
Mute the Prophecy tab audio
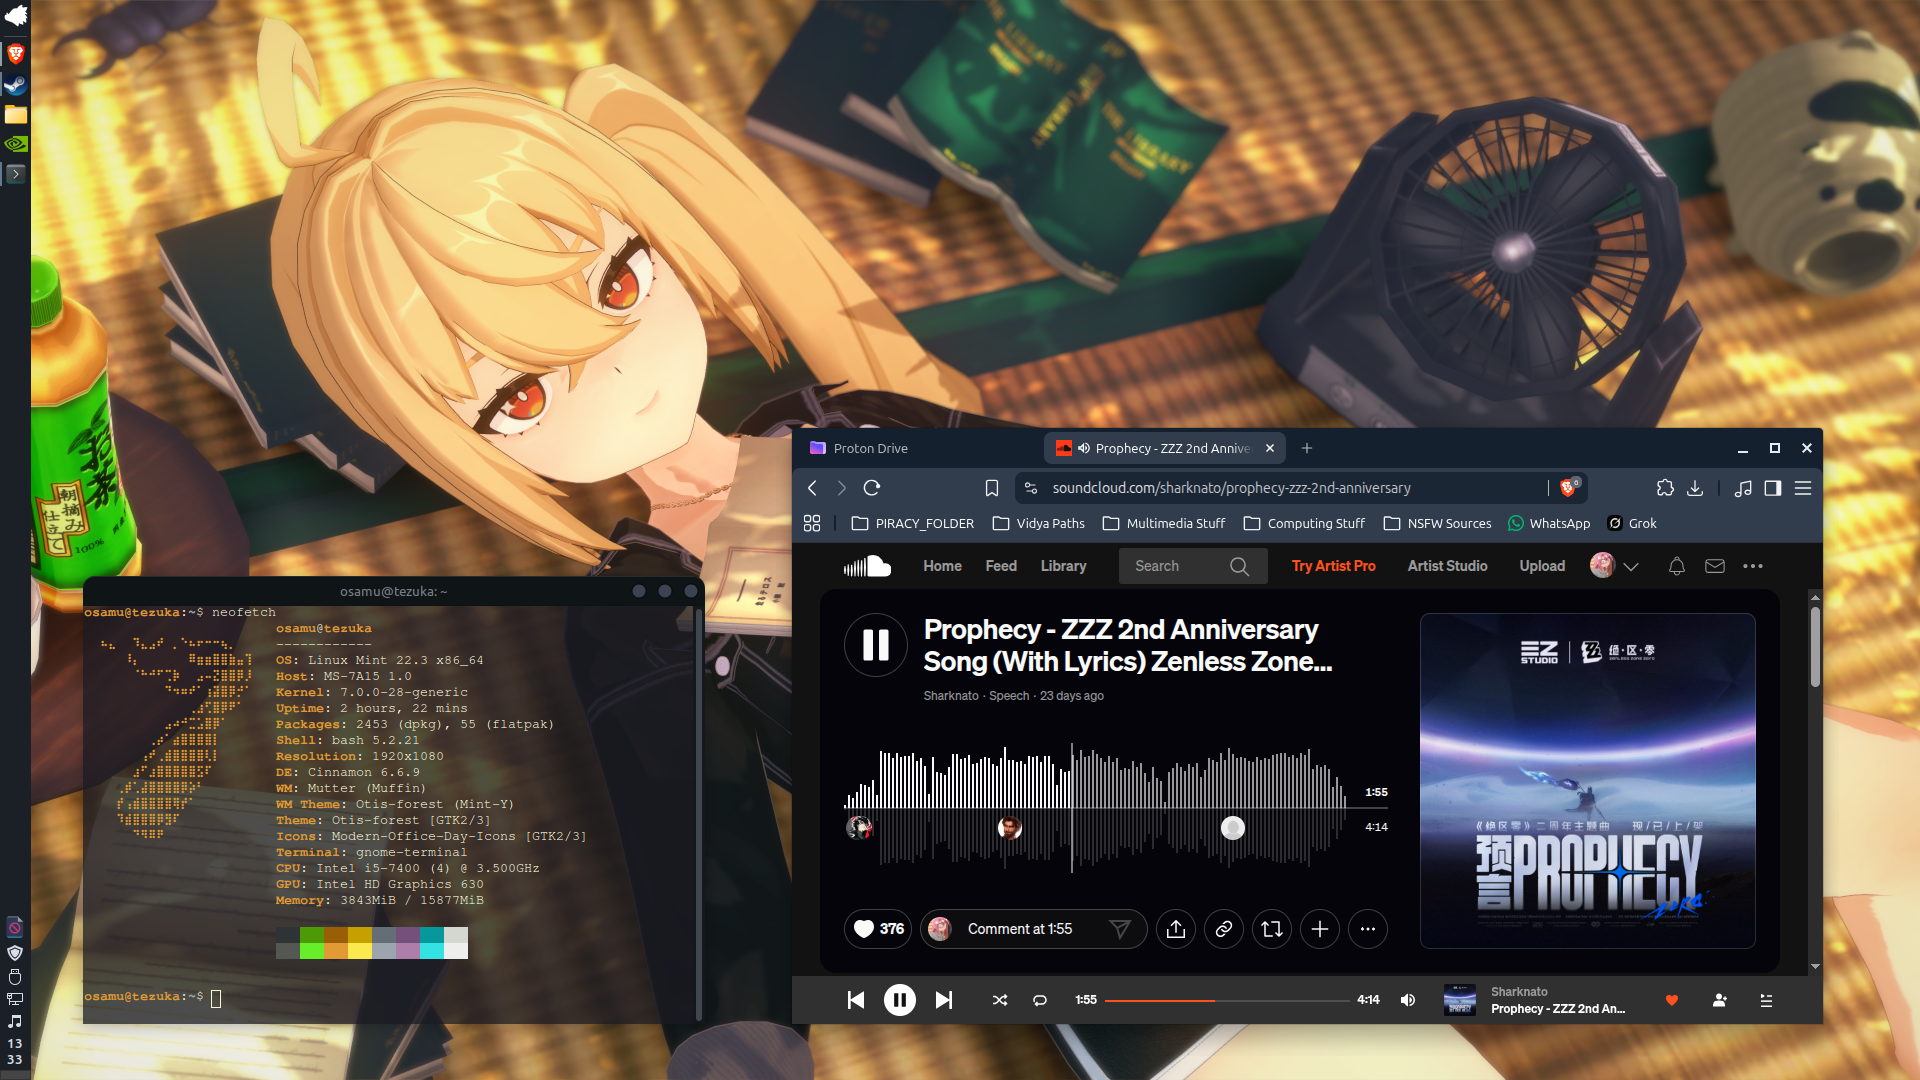[x=1084, y=448]
